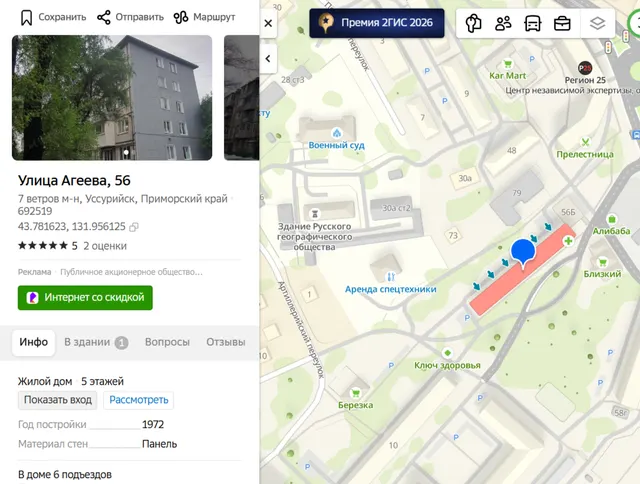
Task: Click the Аренда спецтехники marker
Action: click(391, 277)
